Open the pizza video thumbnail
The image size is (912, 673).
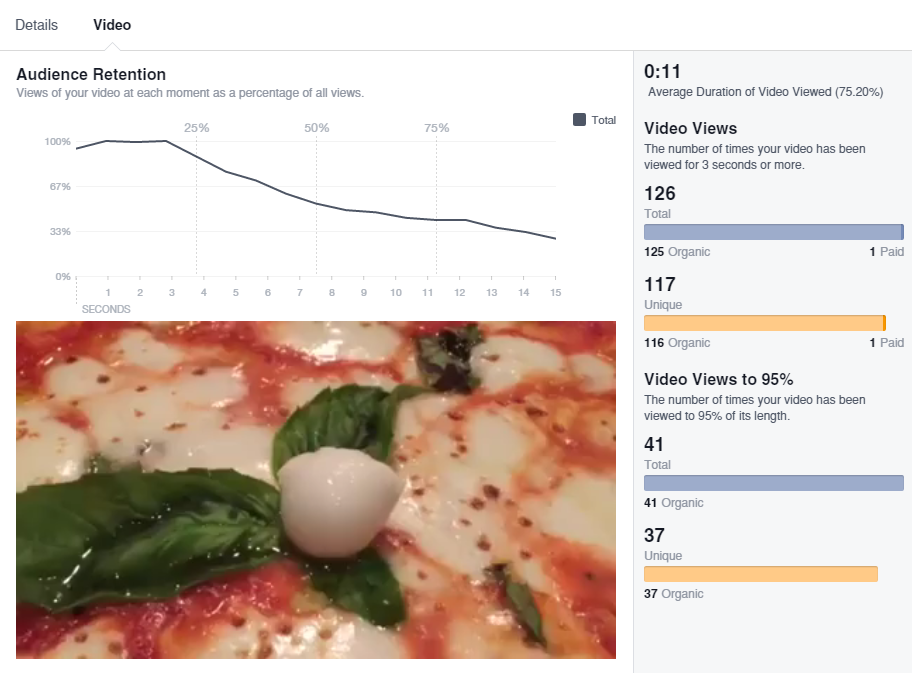[316, 489]
